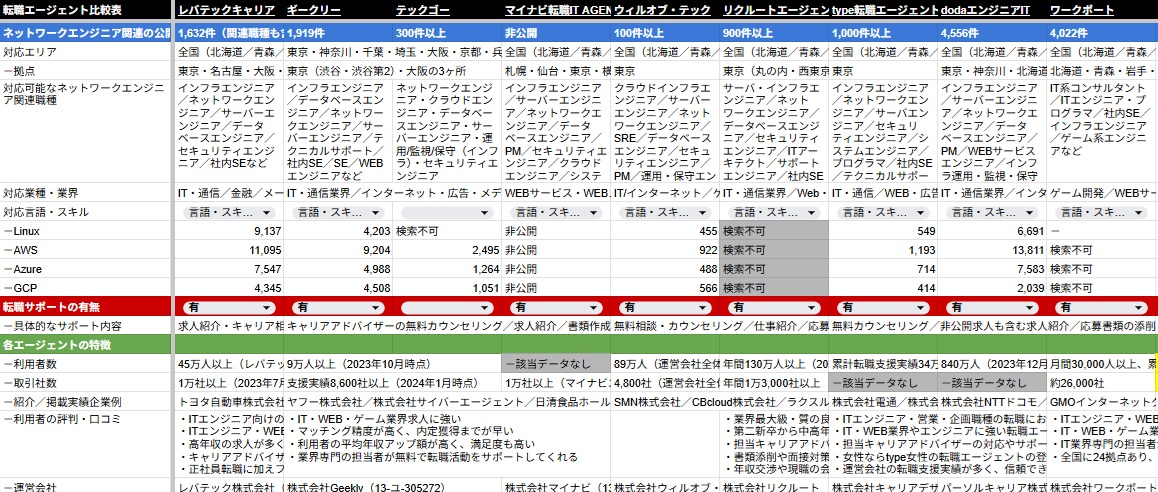Expand 言語・スキル dropdown under レバテックキャリア
The image size is (1158, 492).
pyautogui.click(x=229, y=212)
